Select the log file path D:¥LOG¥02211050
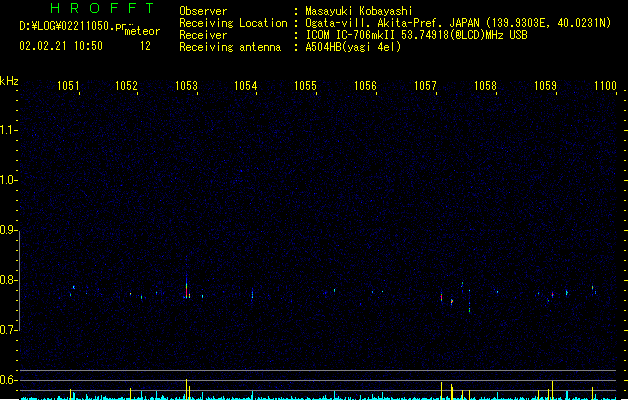629x400 pixels. 77,26
